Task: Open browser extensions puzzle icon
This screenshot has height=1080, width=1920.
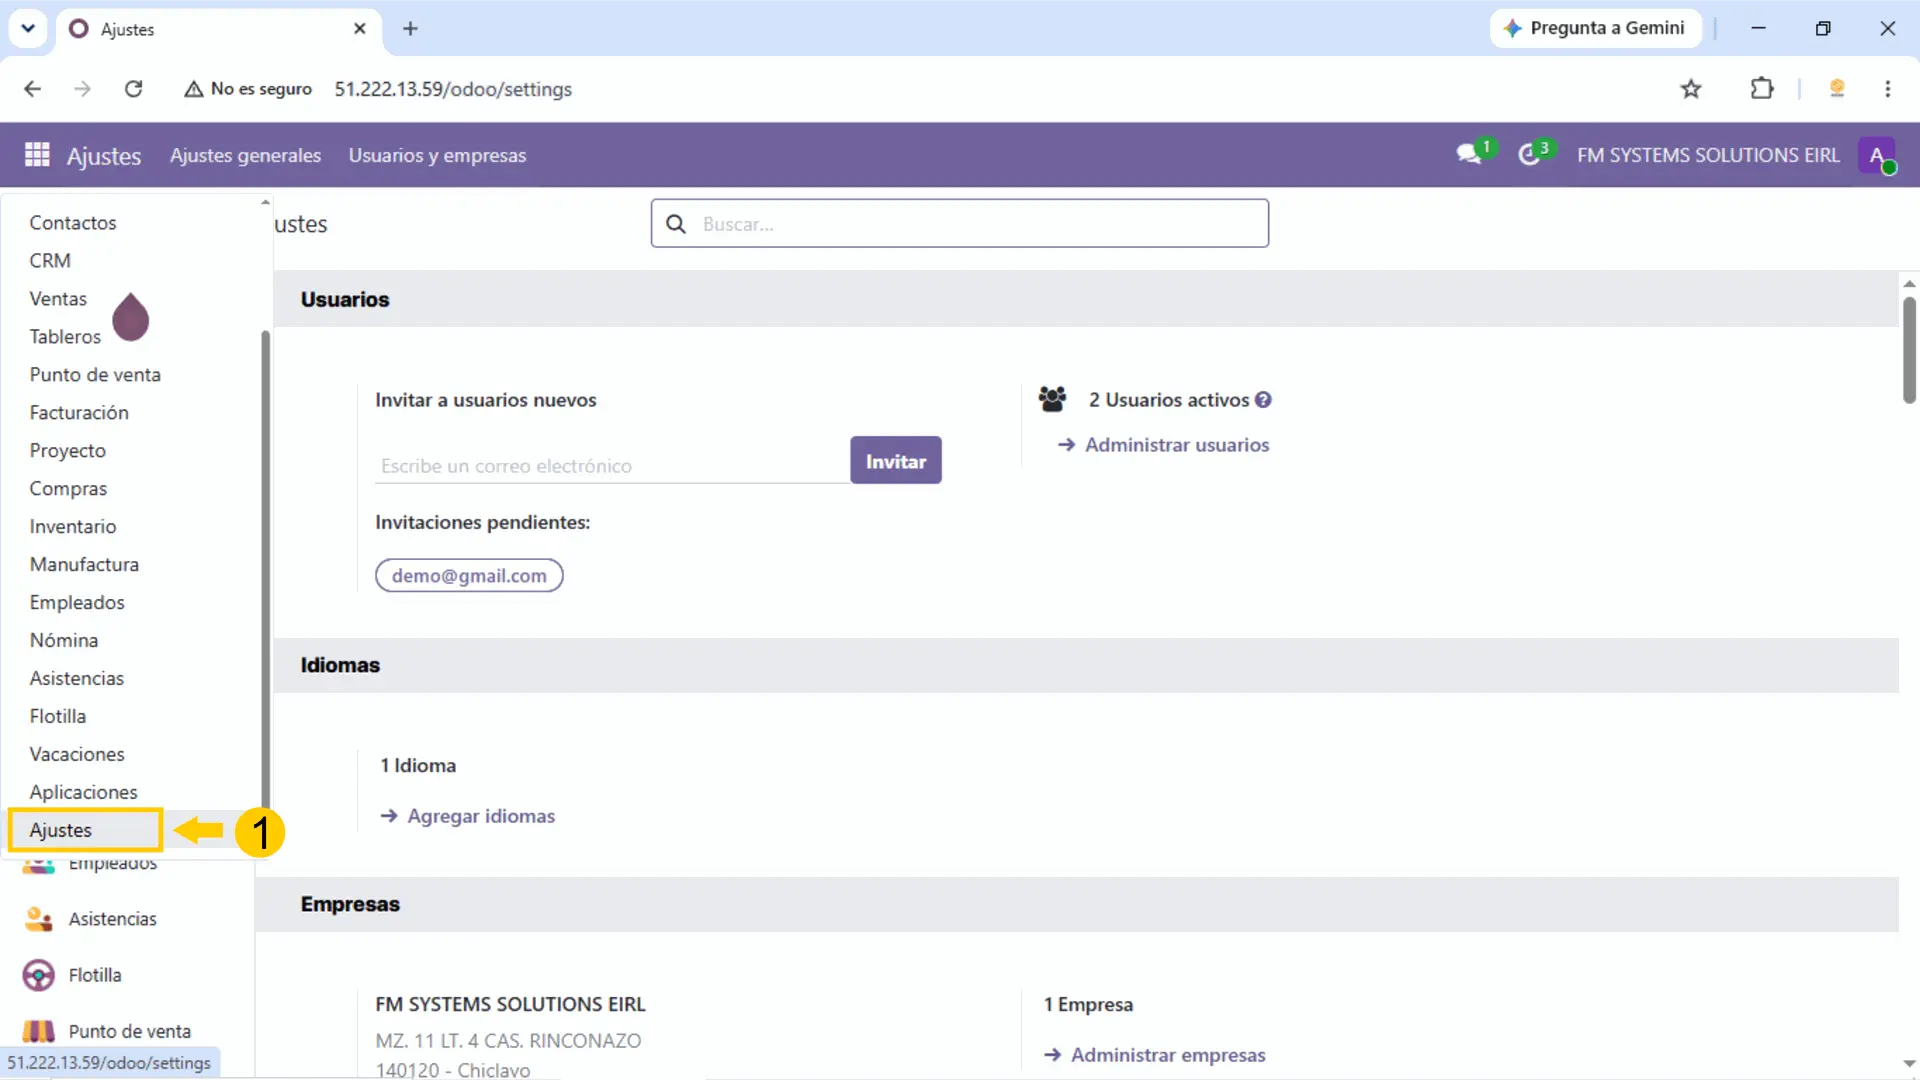Action: pos(1762,89)
